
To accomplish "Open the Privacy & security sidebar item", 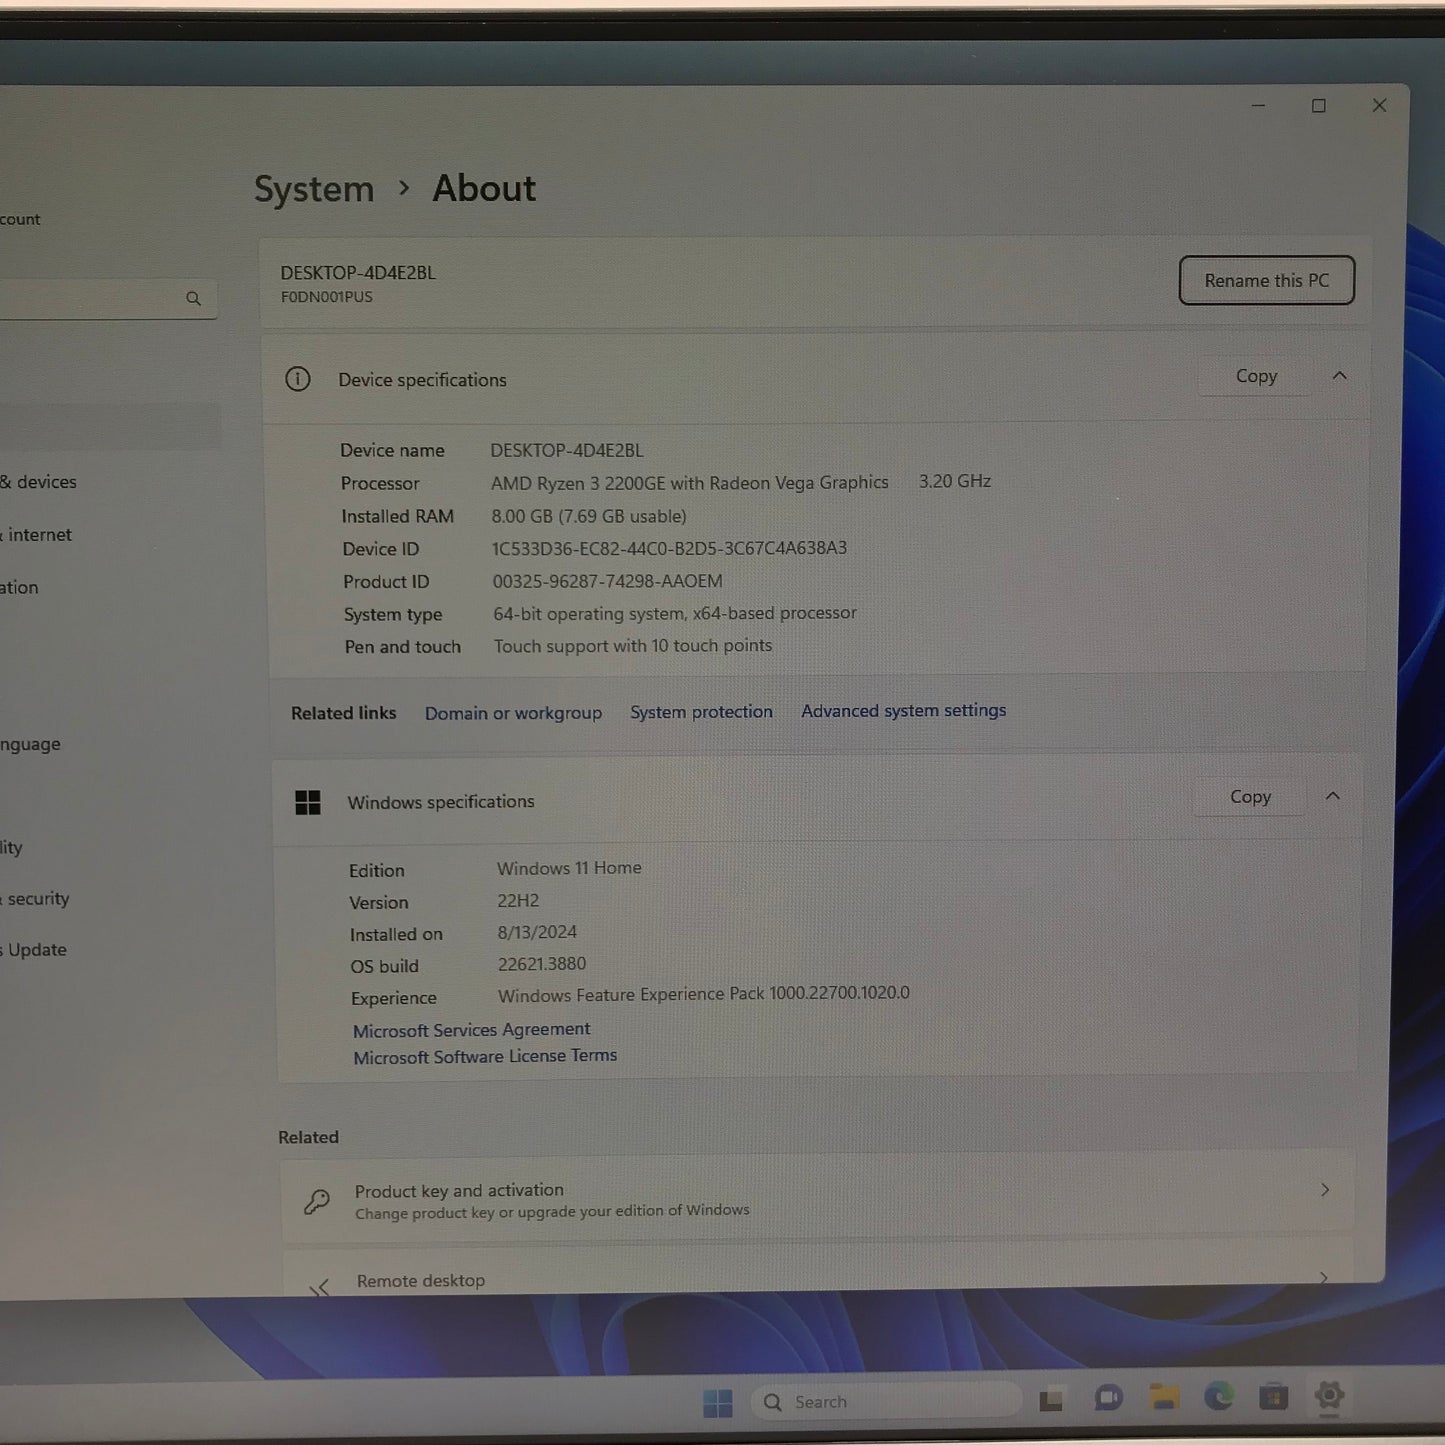I will 36,898.
